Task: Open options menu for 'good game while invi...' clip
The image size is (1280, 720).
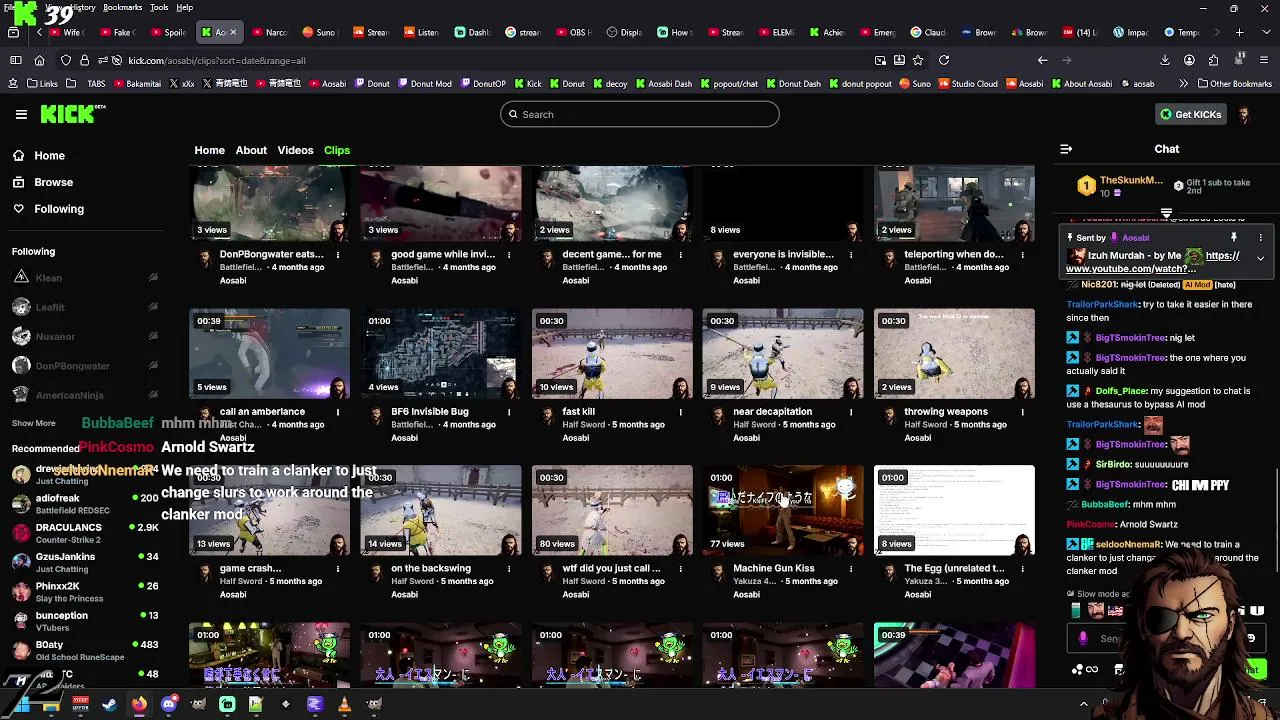Action: [509, 255]
